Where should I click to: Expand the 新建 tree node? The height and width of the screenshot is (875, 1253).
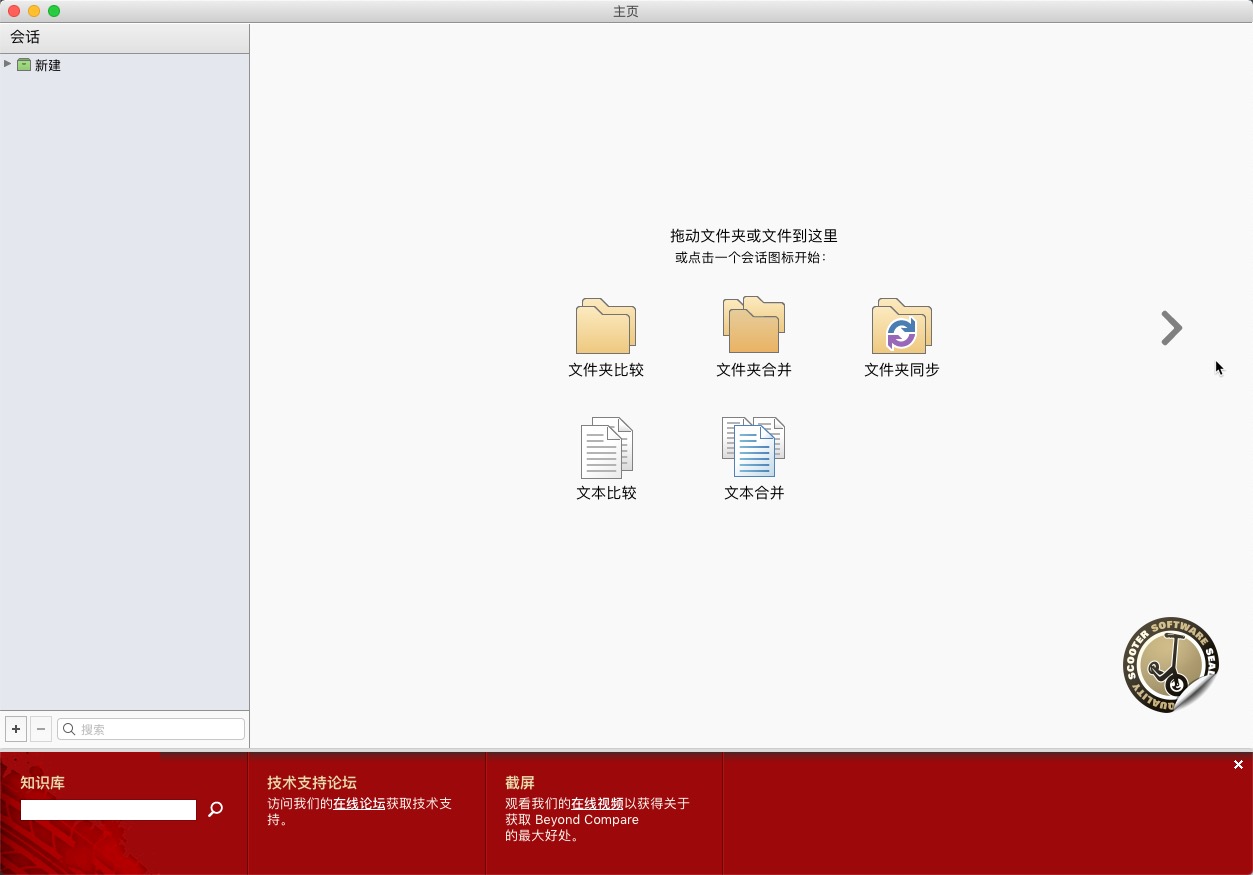(8, 64)
